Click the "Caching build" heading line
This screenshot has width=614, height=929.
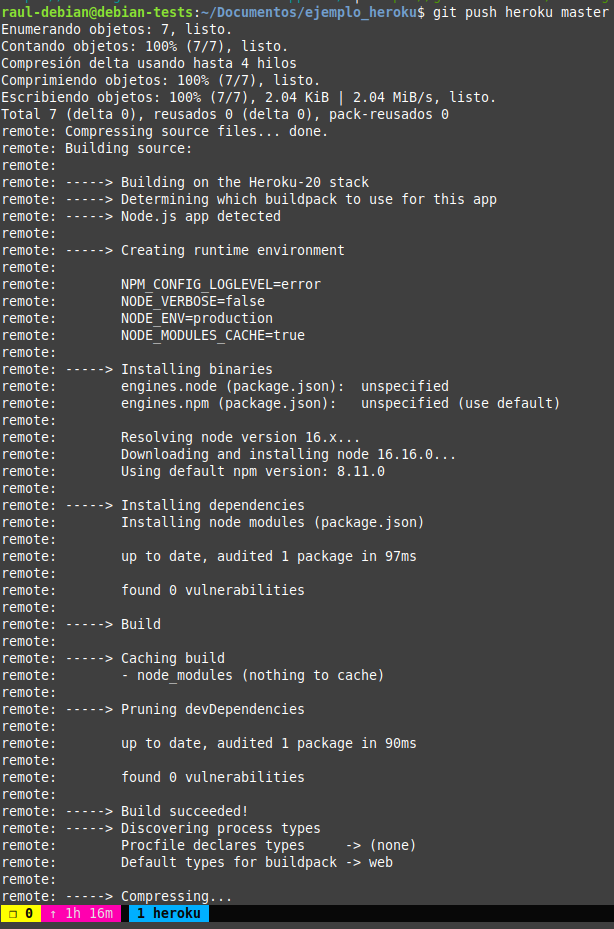[172, 658]
